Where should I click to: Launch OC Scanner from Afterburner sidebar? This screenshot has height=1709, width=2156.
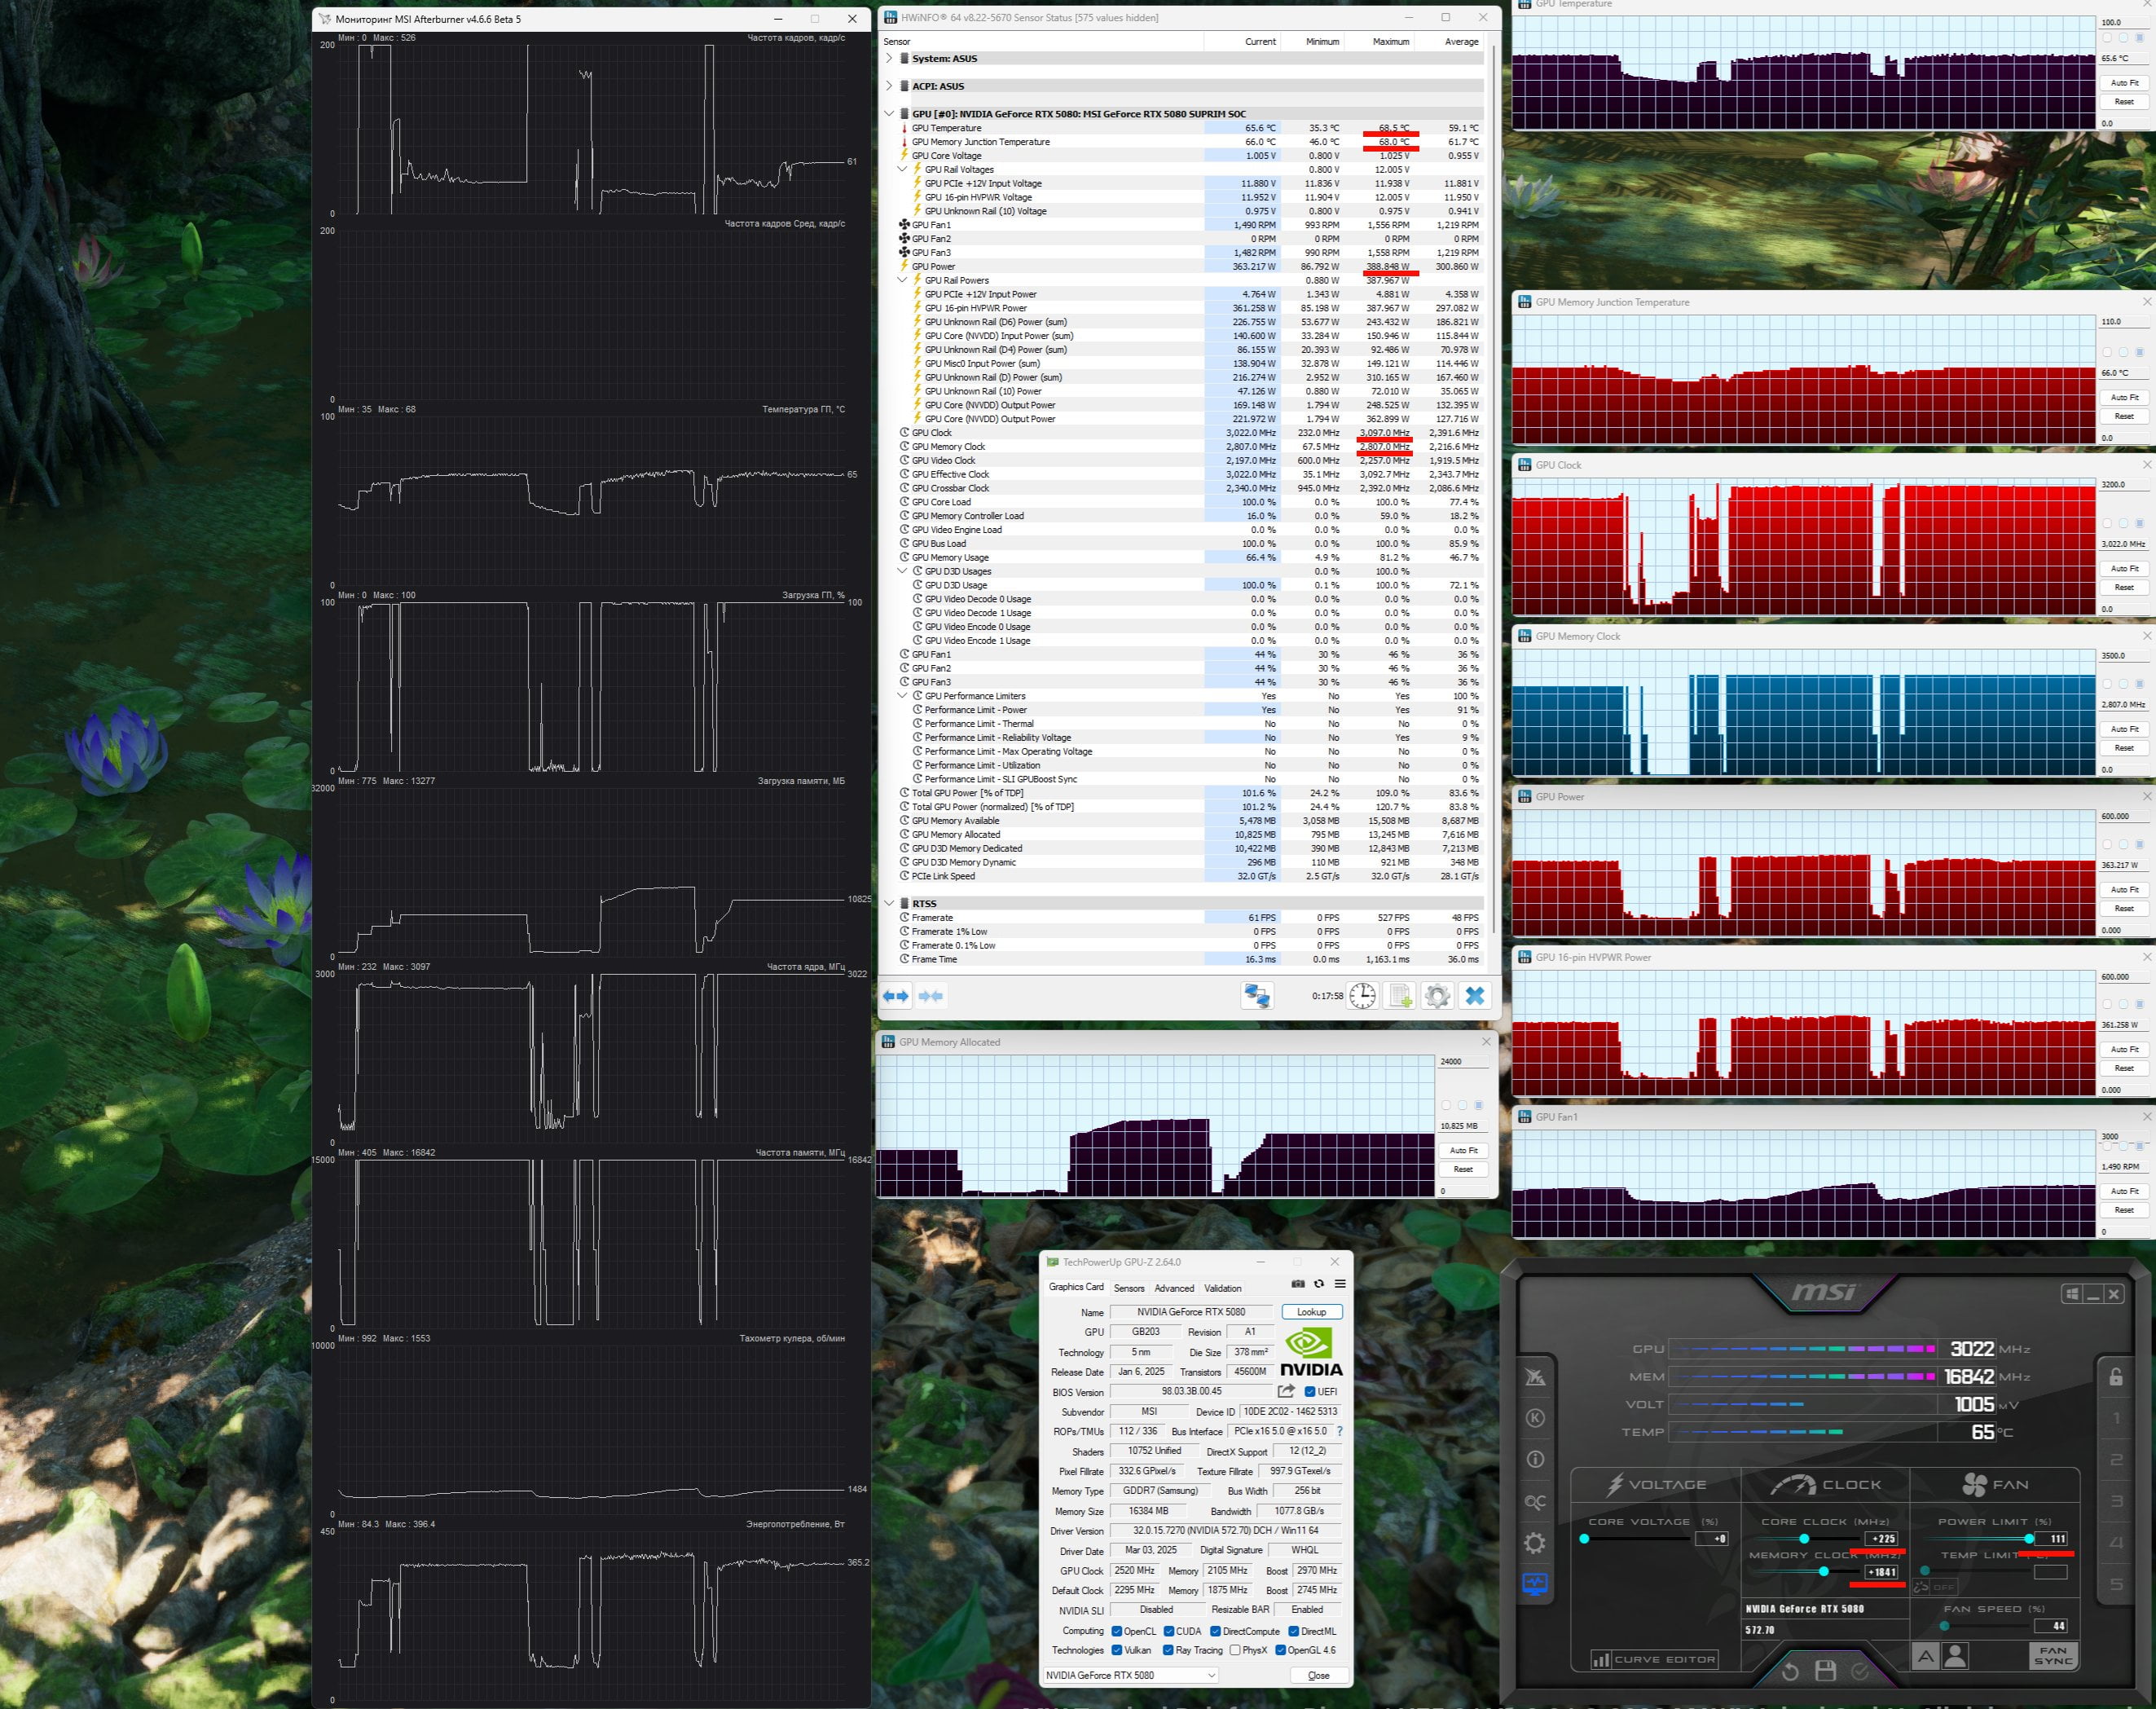1534,1501
